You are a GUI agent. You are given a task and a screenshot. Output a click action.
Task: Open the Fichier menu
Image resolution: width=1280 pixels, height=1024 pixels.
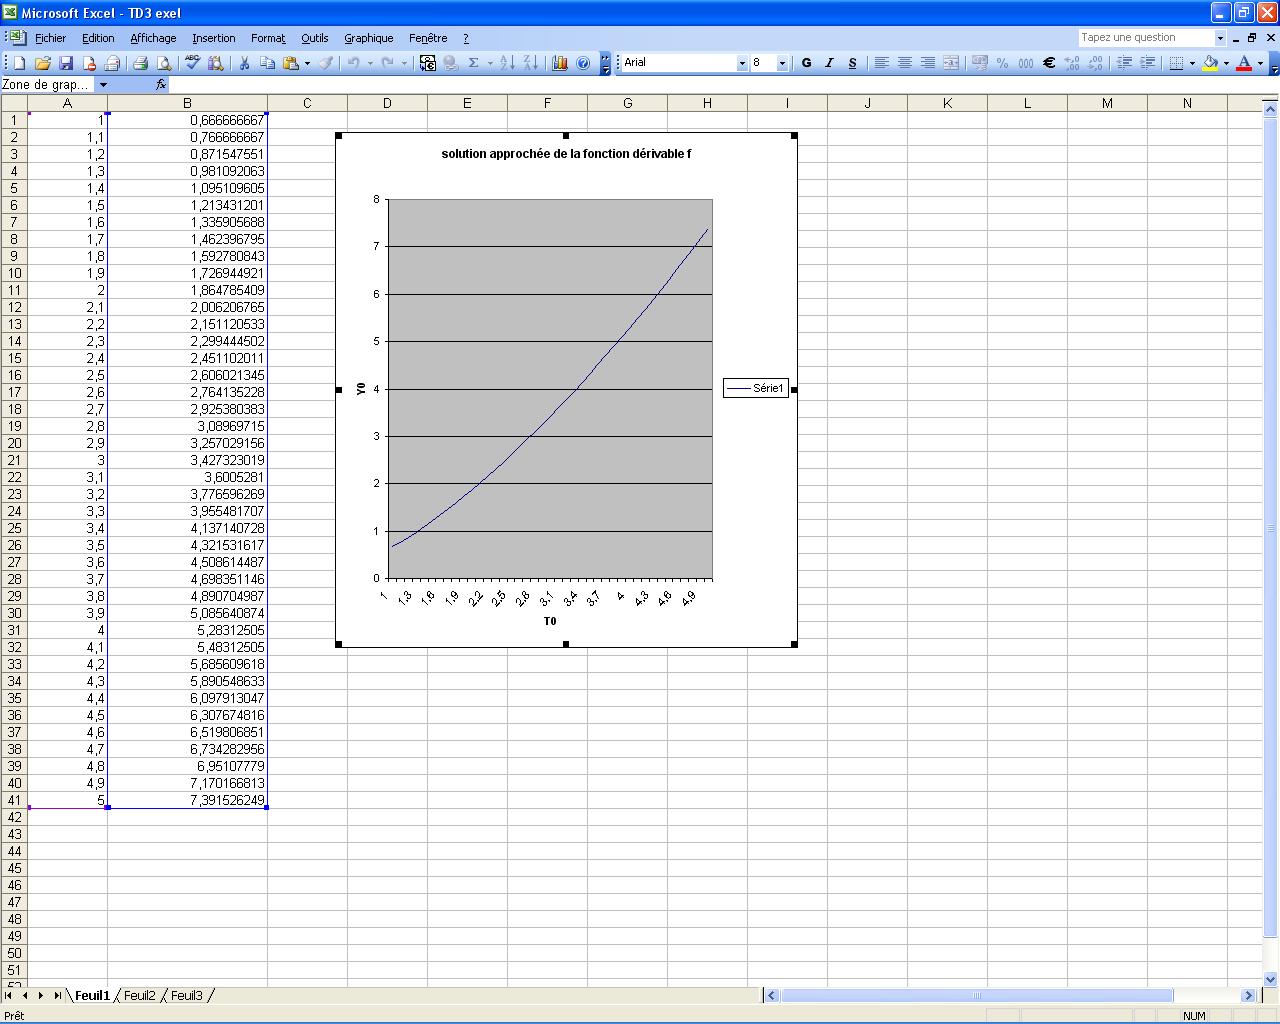[x=50, y=38]
